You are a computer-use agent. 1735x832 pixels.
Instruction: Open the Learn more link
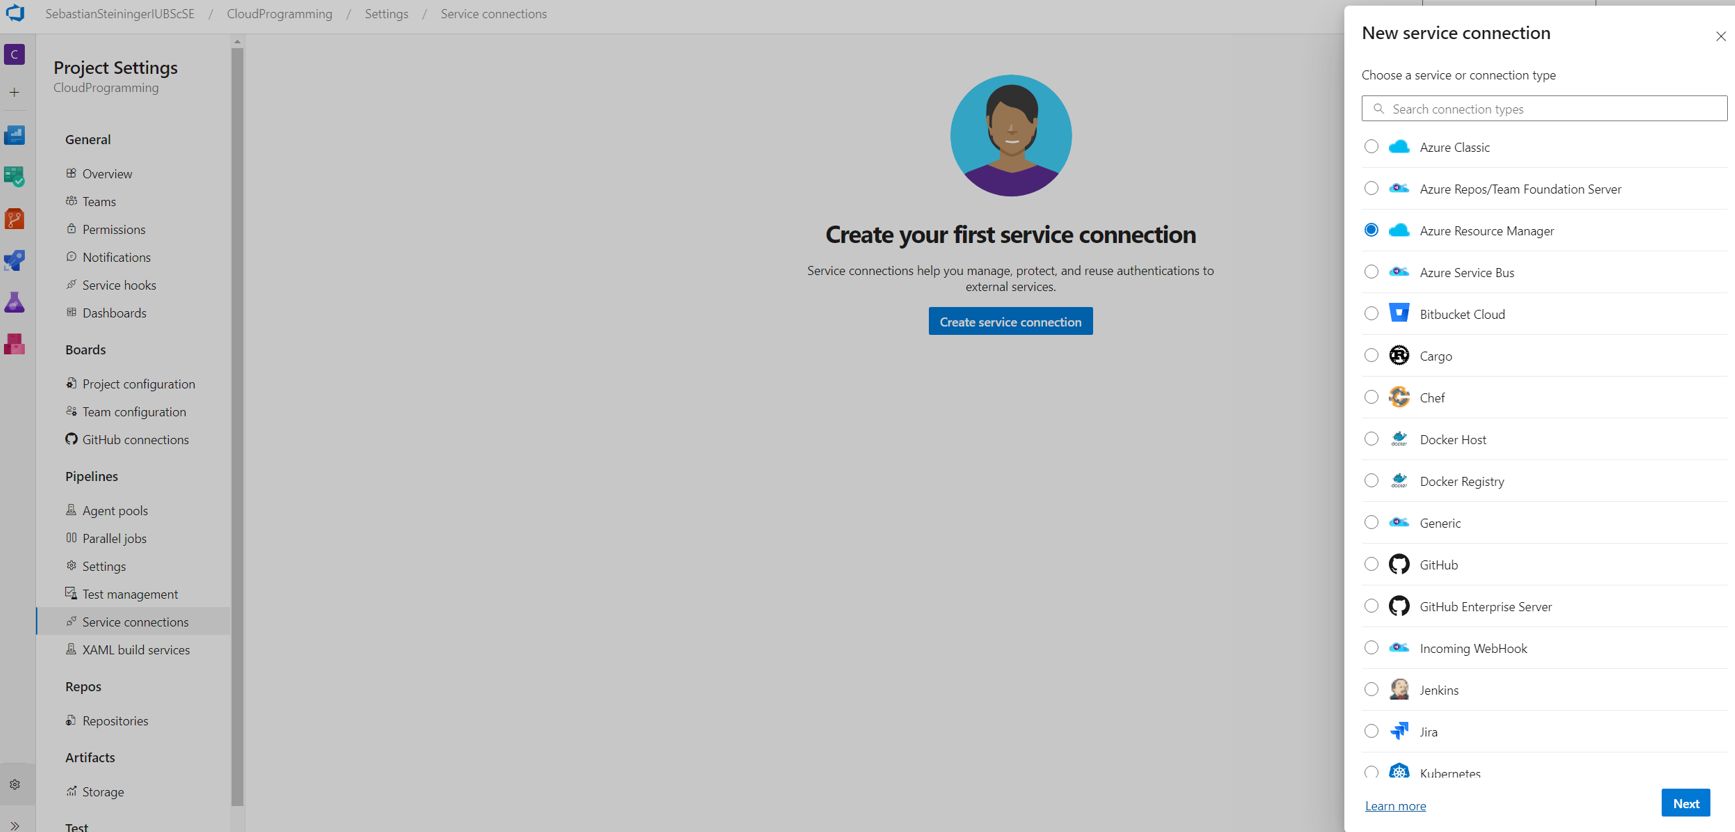pyautogui.click(x=1395, y=806)
